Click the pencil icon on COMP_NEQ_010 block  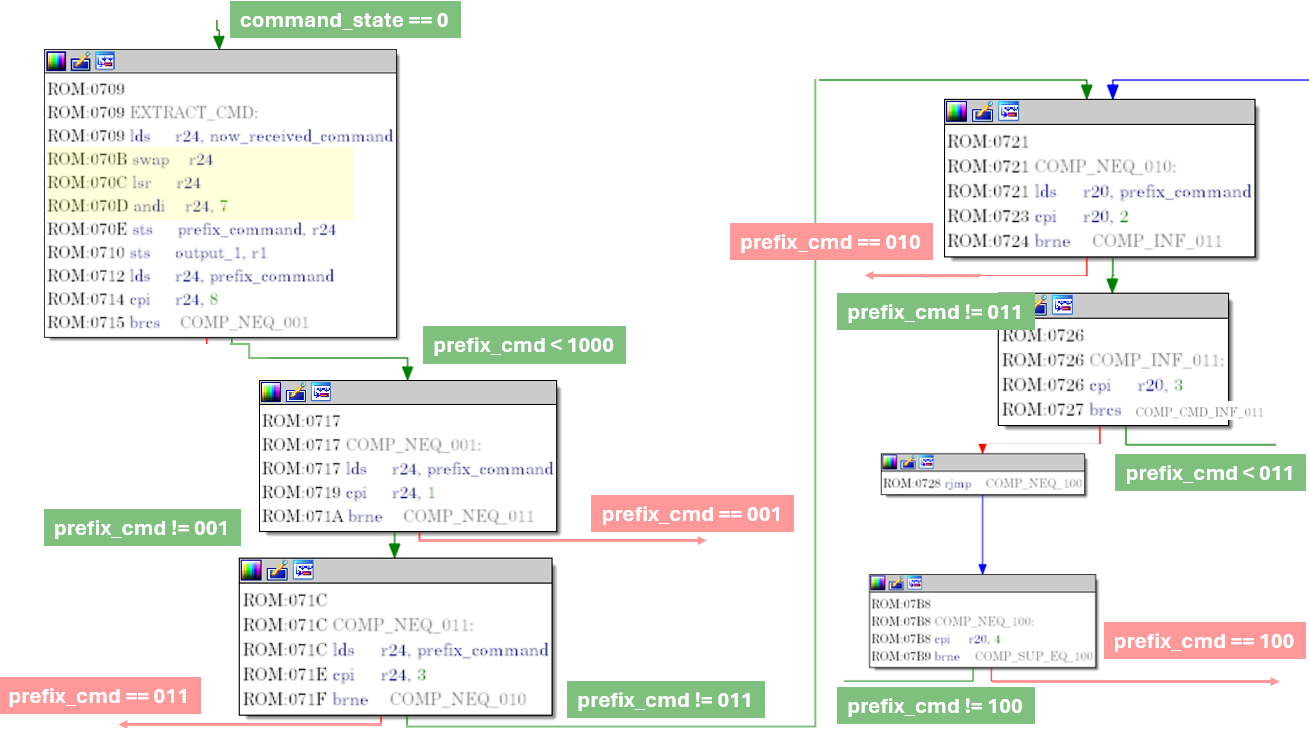pyautogui.click(x=983, y=112)
